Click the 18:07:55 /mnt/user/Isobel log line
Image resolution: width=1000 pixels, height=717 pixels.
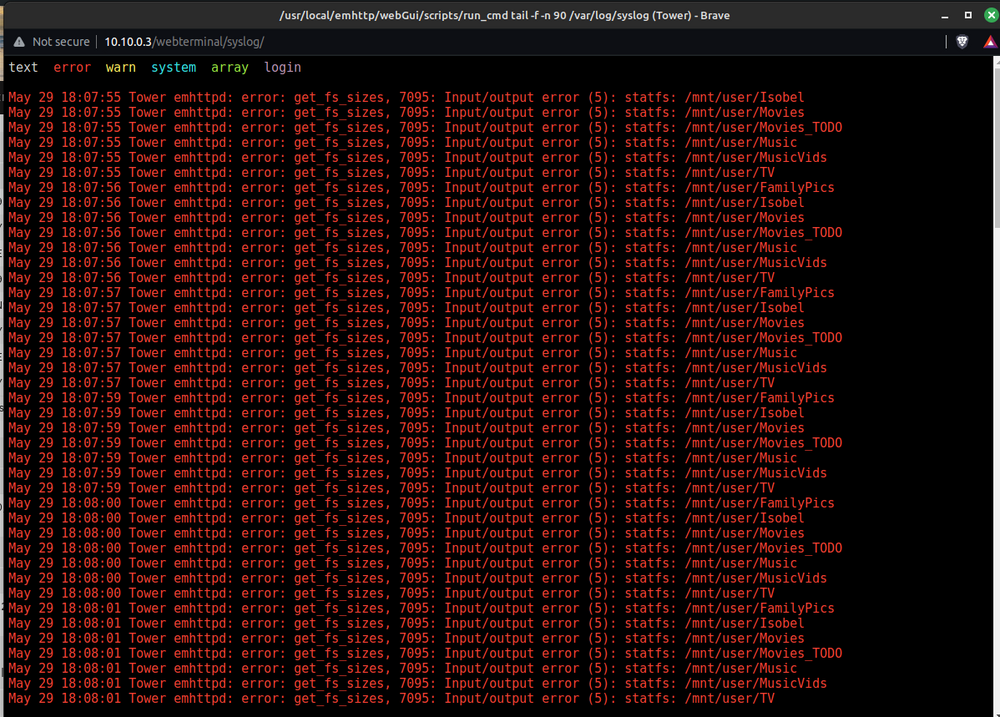tap(406, 98)
